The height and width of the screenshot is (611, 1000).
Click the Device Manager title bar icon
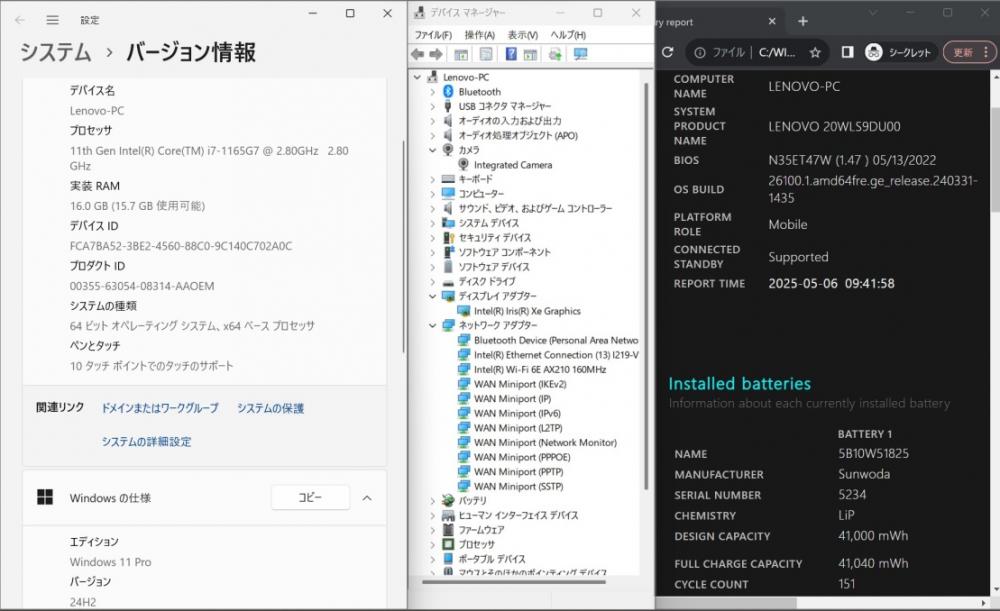419,13
